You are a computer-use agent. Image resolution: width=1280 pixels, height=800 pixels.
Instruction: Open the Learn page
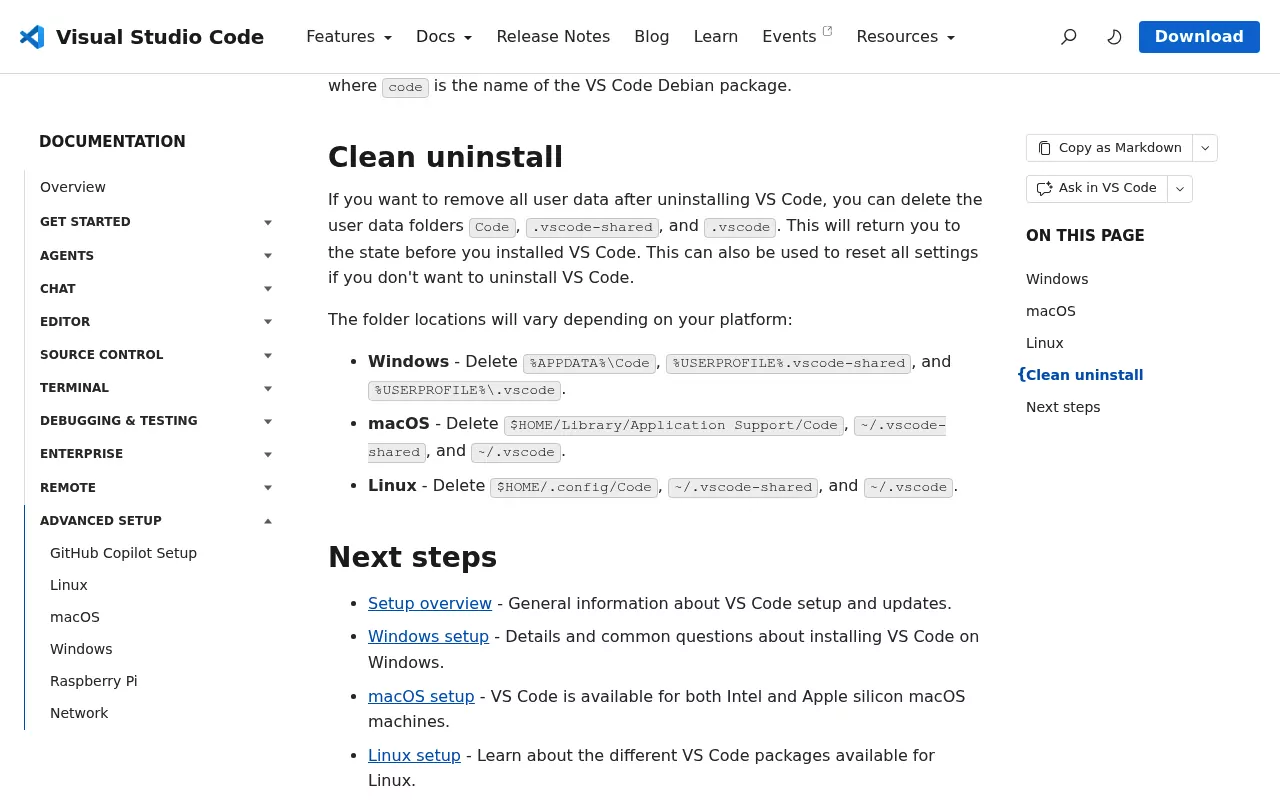point(716,37)
